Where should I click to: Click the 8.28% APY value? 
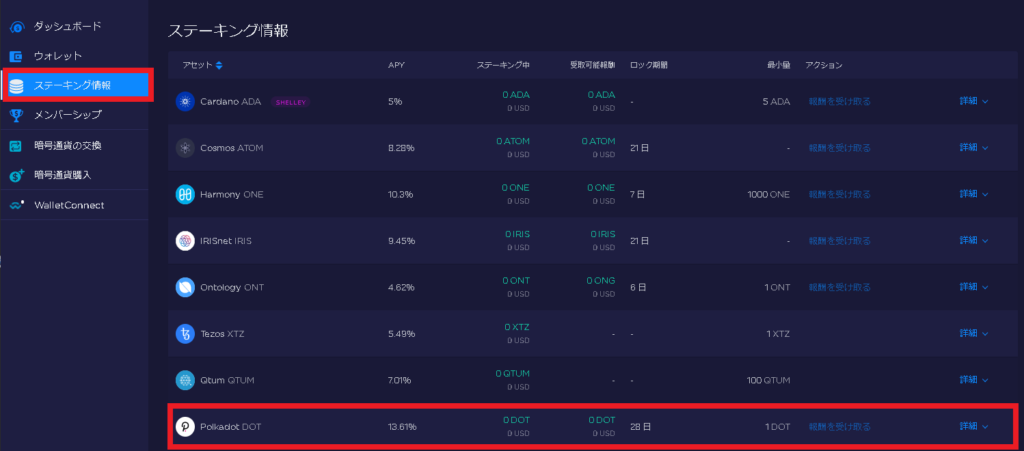point(401,148)
